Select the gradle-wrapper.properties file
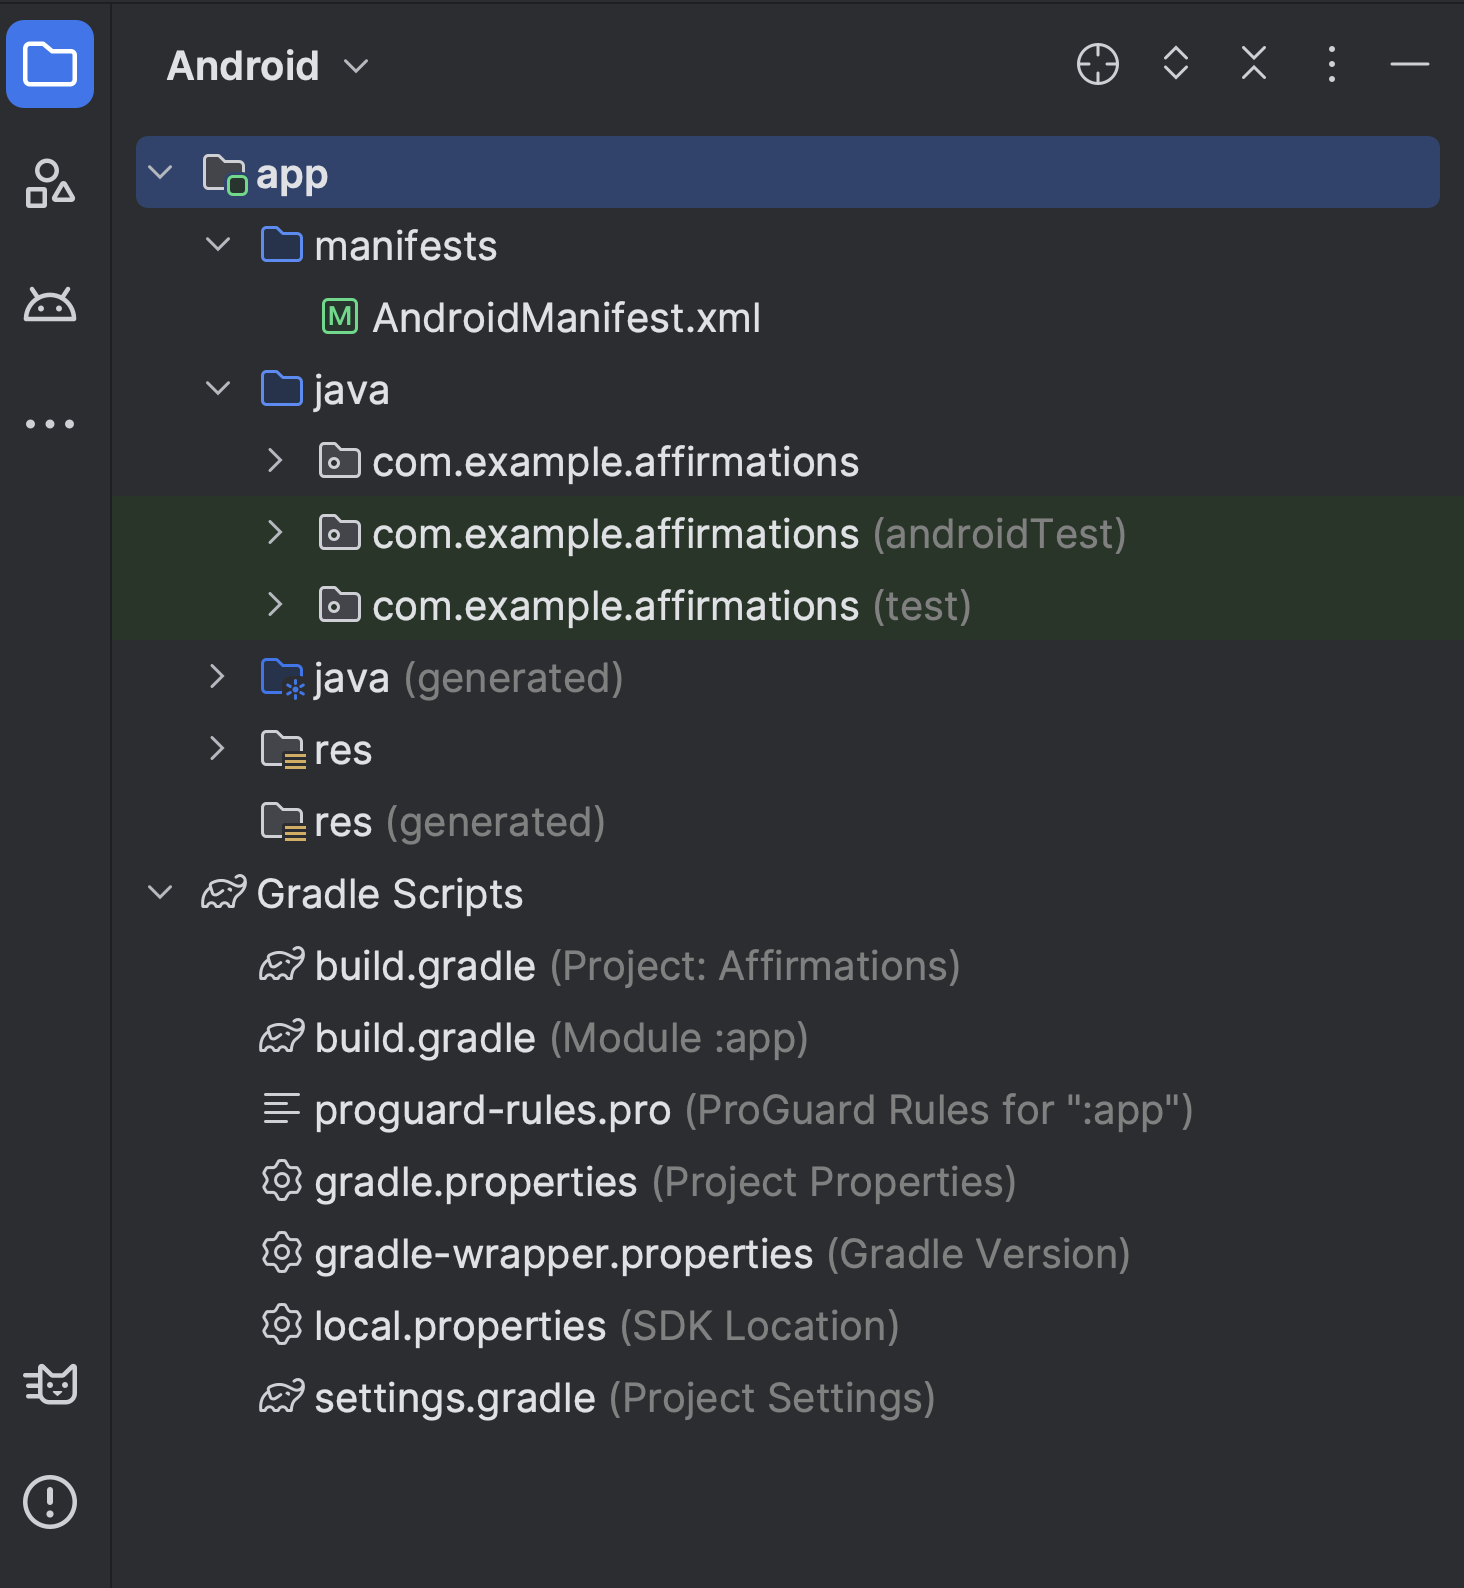Image resolution: width=1464 pixels, height=1588 pixels. click(x=563, y=1254)
